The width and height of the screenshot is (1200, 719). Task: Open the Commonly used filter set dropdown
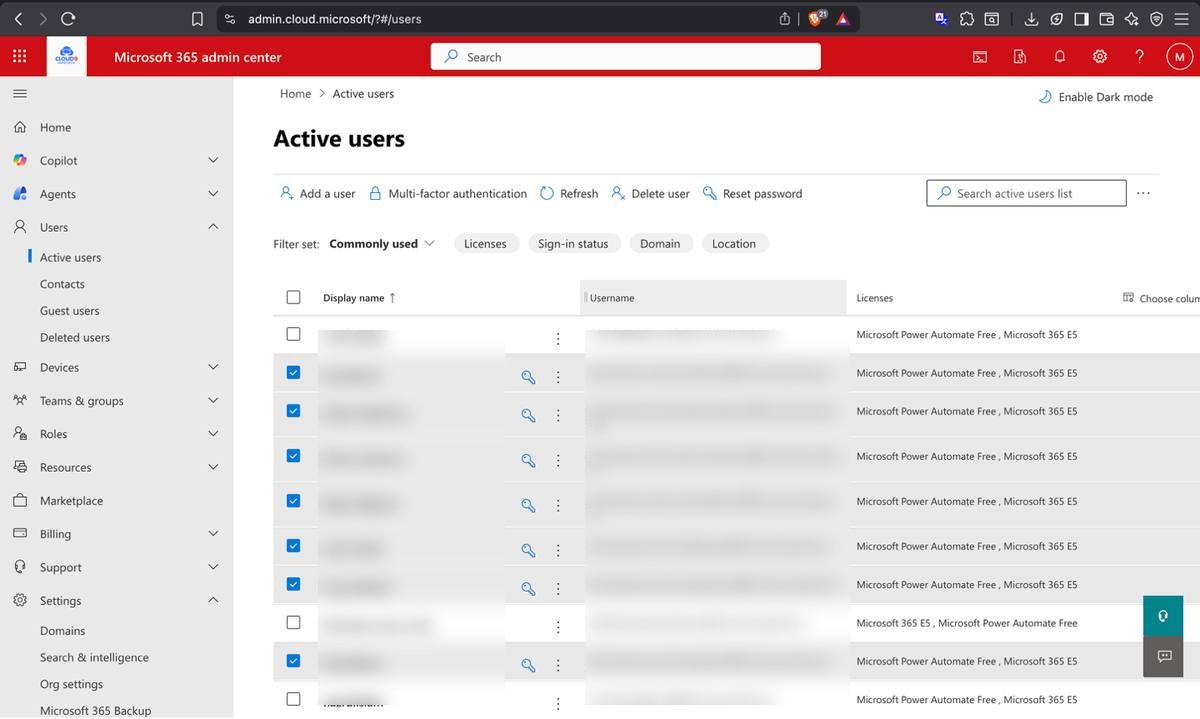point(382,243)
